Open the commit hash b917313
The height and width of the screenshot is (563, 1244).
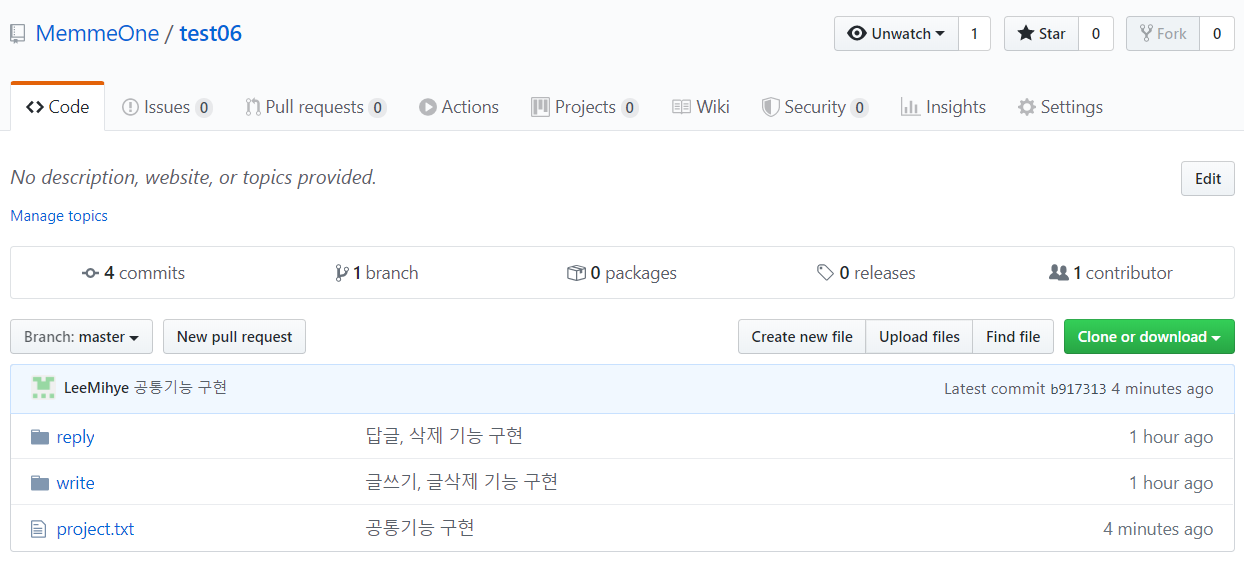(x=1078, y=389)
